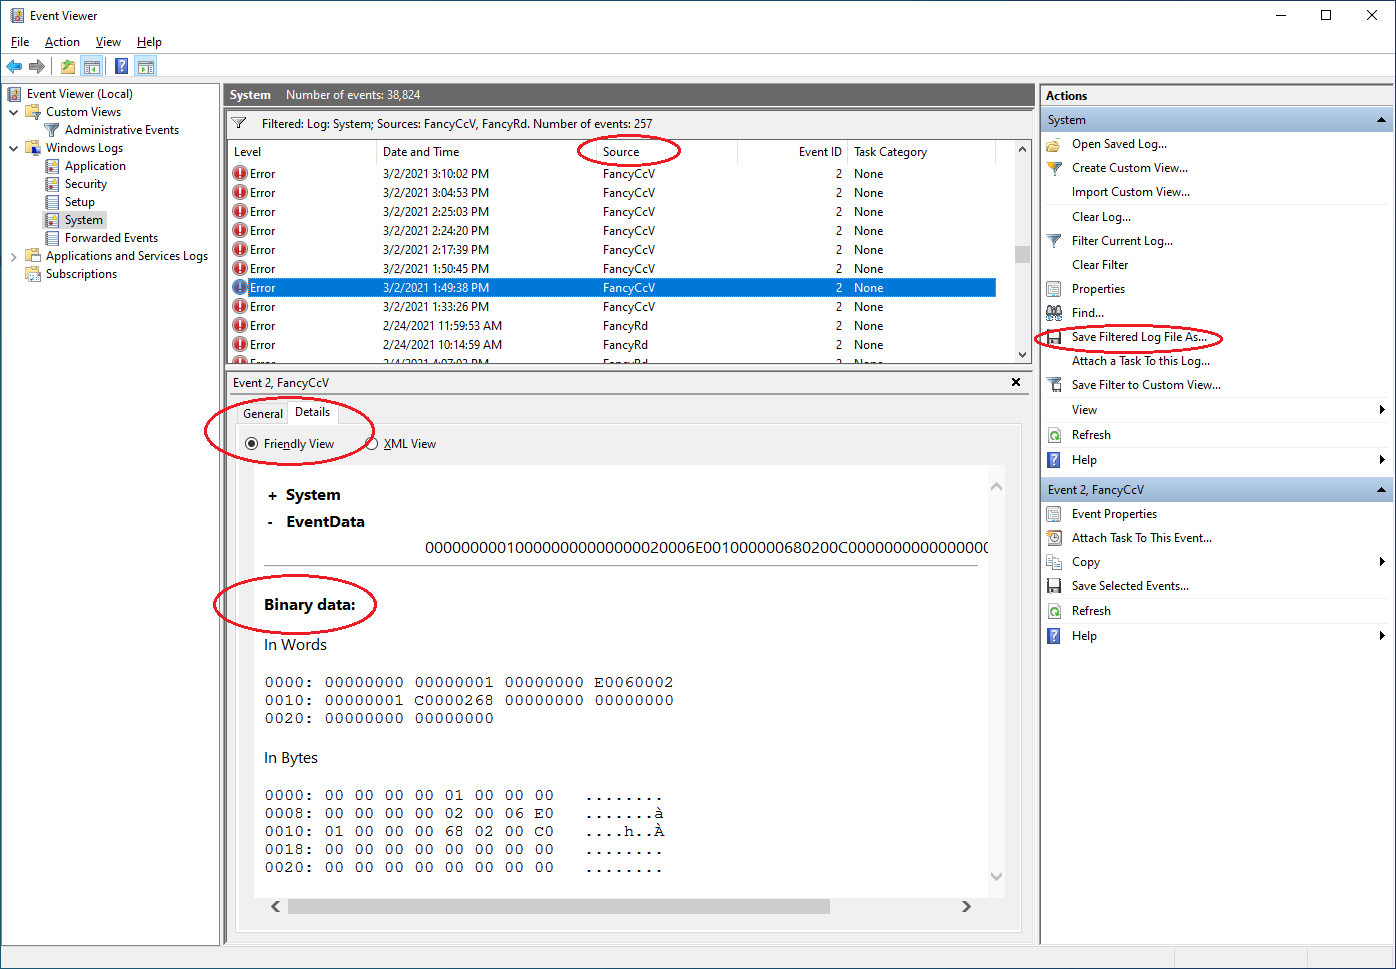Toggle the Show/Hide Console Tree toolbar icon
Viewport: 1396px width, 969px height.
[92, 66]
